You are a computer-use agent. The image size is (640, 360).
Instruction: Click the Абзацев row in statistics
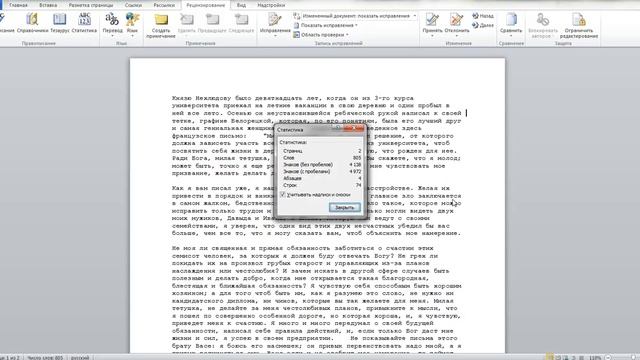click(322, 178)
